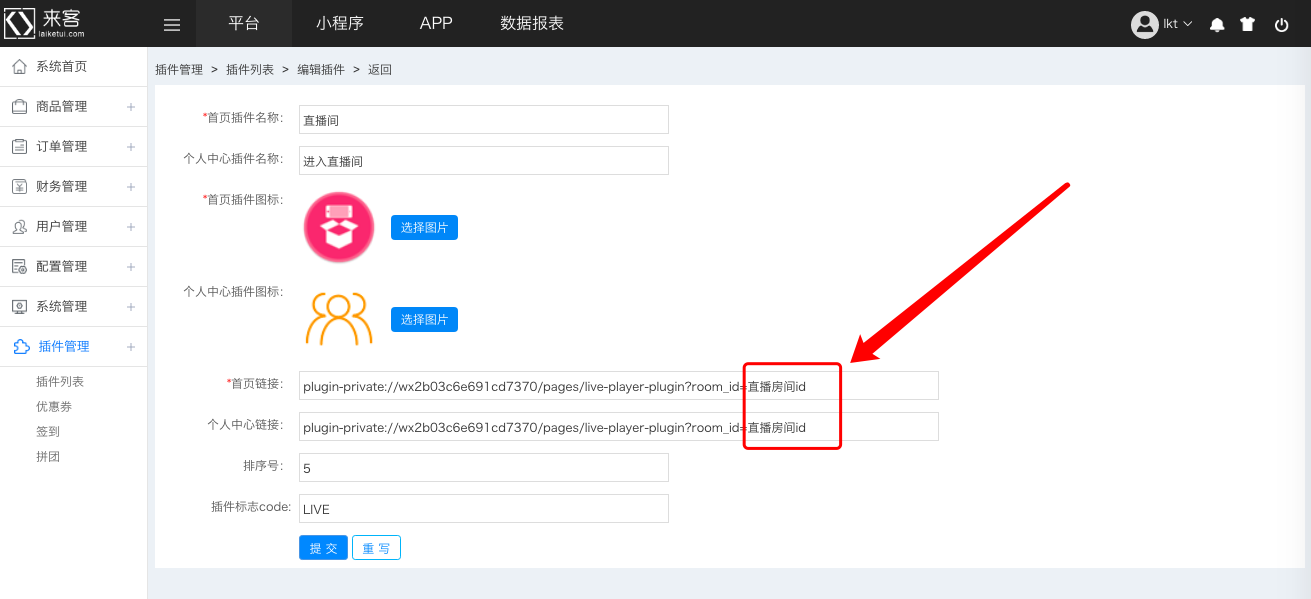The image size is (1311, 599).
Task: Click the shirt theme icon in header
Action: tap(1247, 25)
